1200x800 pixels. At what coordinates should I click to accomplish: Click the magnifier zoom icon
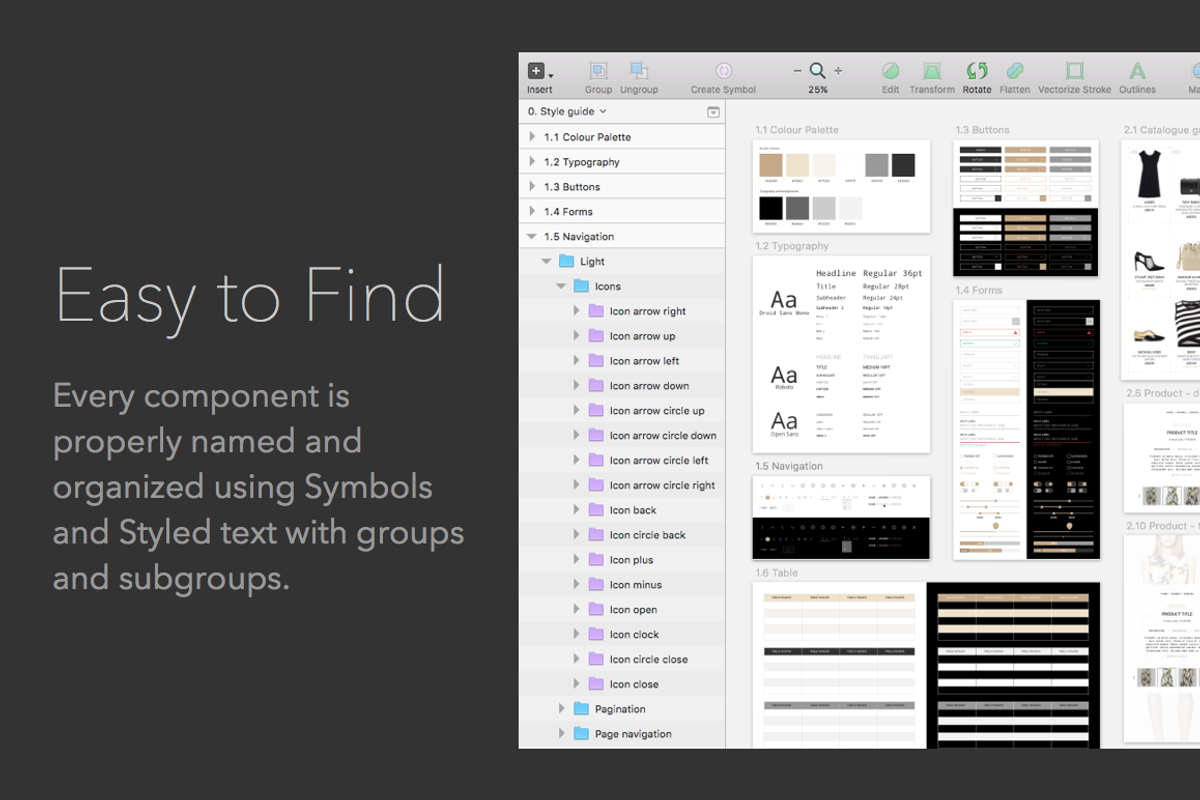tap(818, 71)
